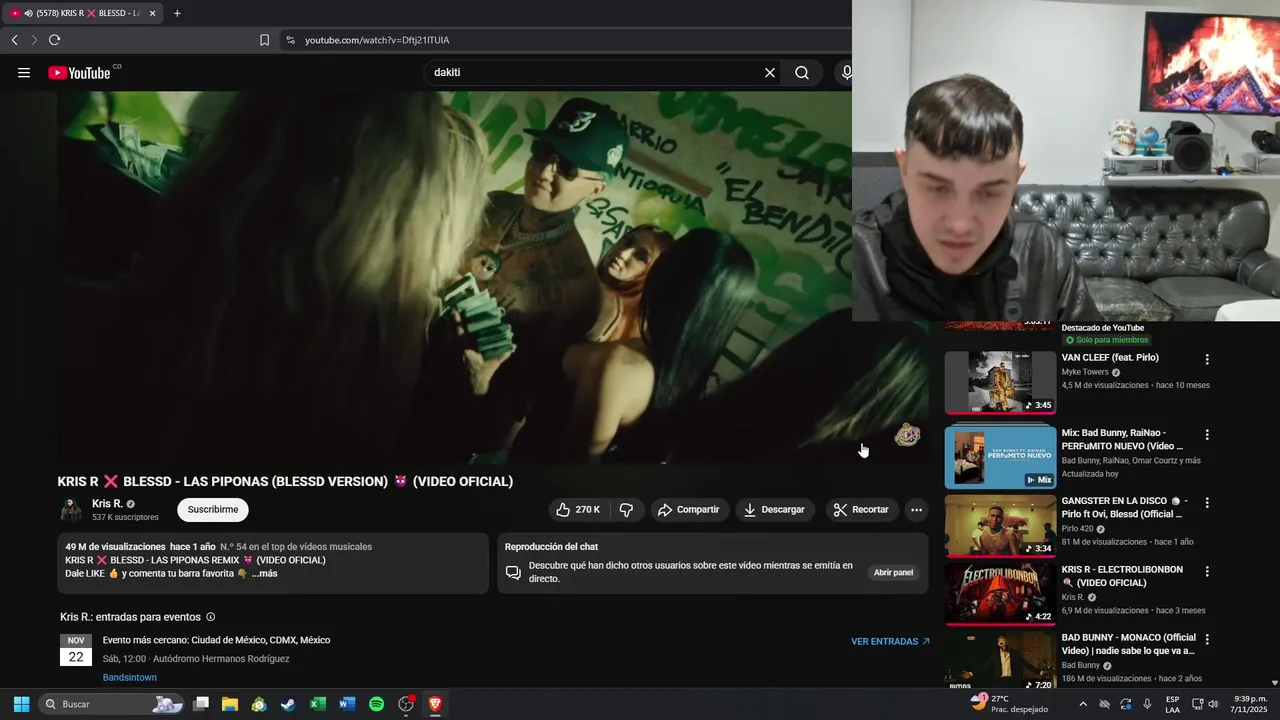The image size is (1280, 720).
Task: Open the ELECTROLIBONBON video thumbnail
Action: click(1000, 593)
